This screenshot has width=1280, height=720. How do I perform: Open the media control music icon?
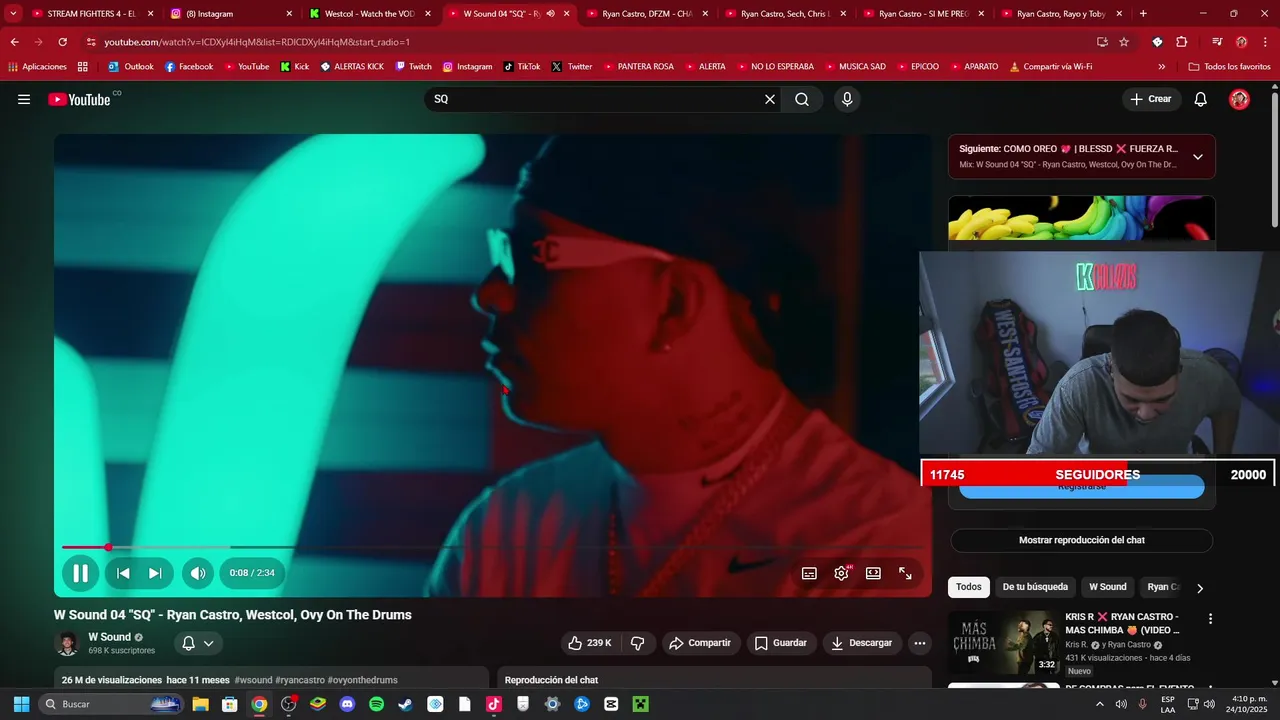tap(1217, 42)
